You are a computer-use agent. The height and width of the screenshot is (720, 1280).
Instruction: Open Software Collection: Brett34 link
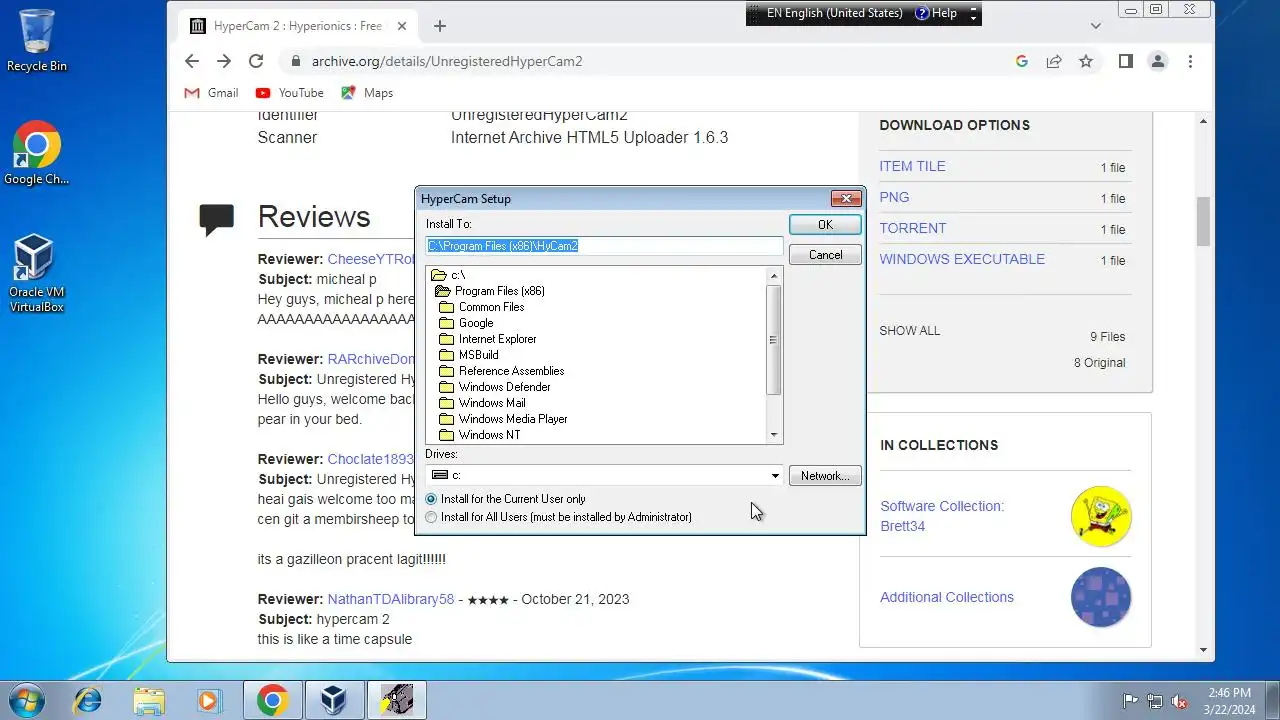coord(942,516)
